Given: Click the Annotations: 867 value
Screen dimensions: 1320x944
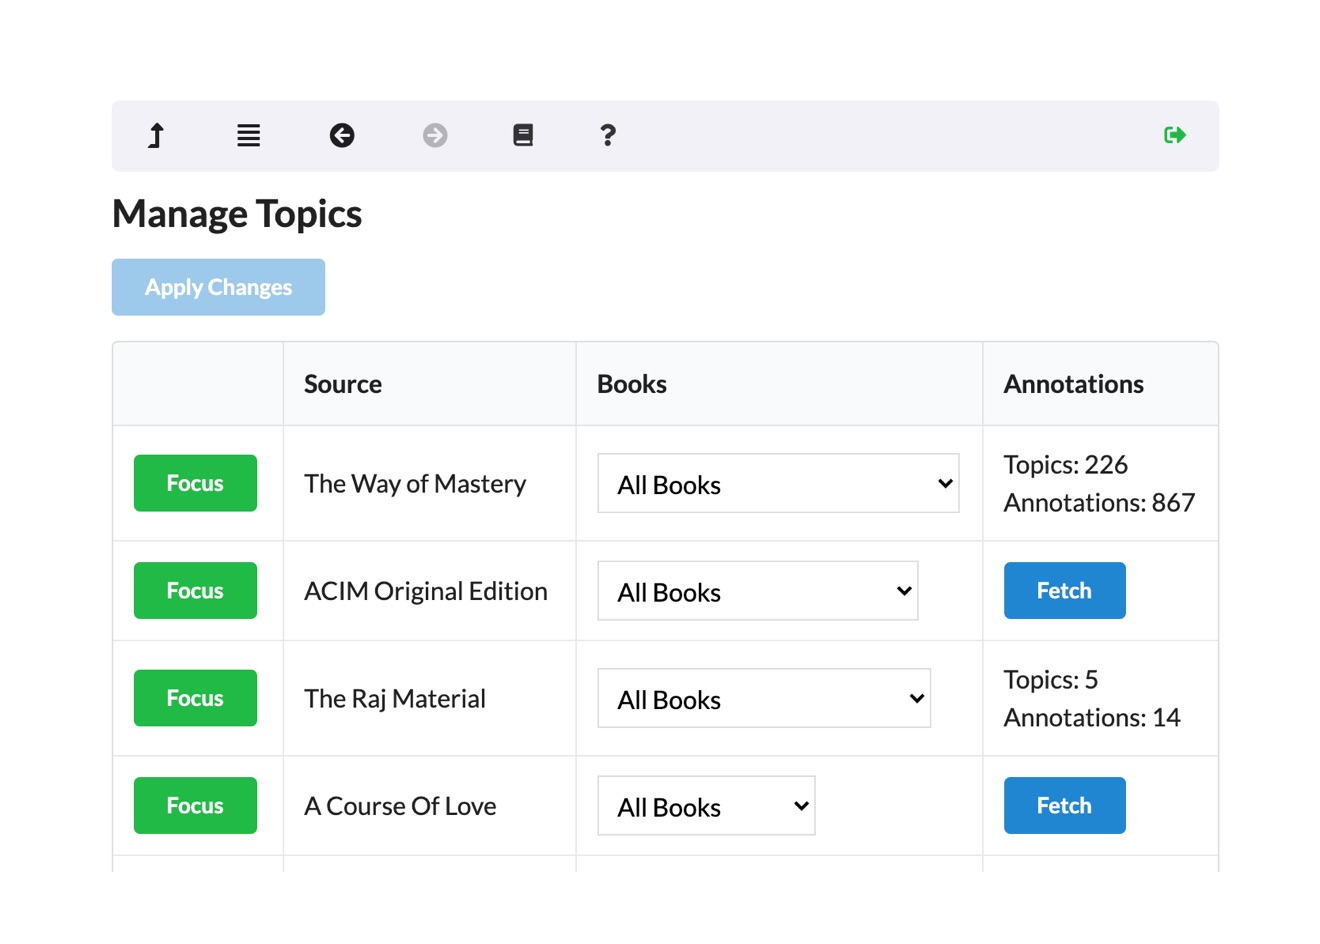Looking at the screenshot, I should coord(1100,503).
